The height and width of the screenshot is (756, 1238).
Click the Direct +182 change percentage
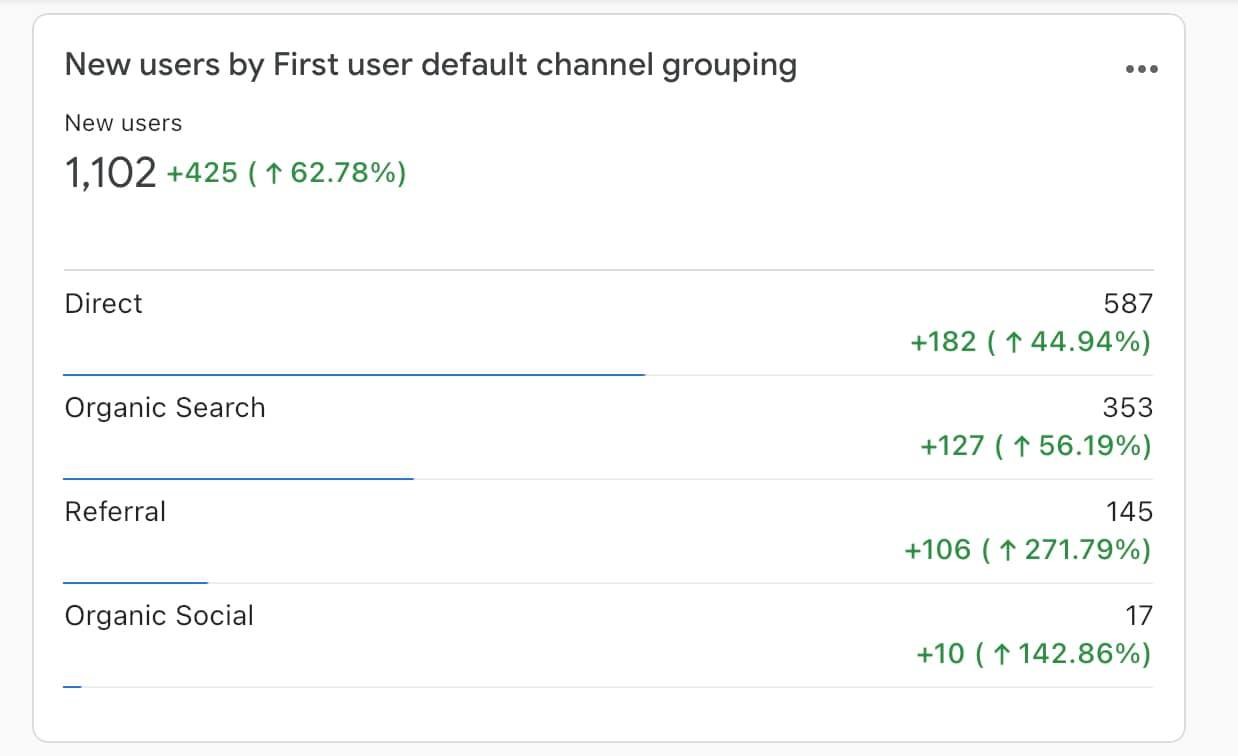pos(1030,342)
